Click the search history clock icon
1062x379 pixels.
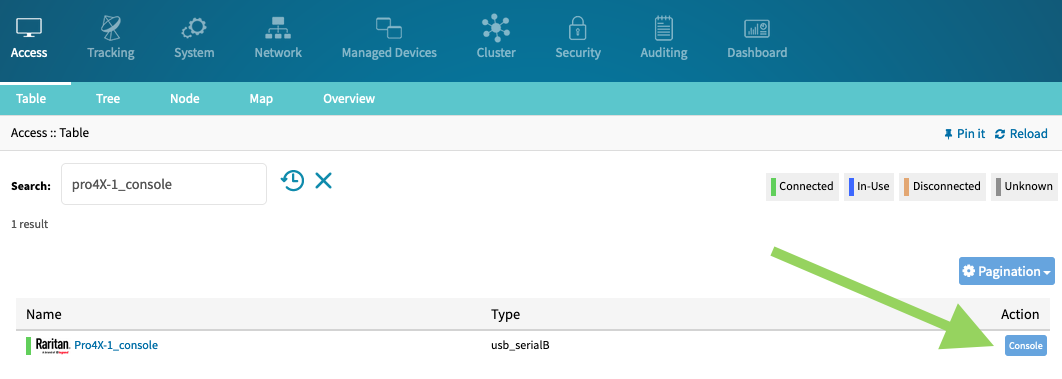293,181
